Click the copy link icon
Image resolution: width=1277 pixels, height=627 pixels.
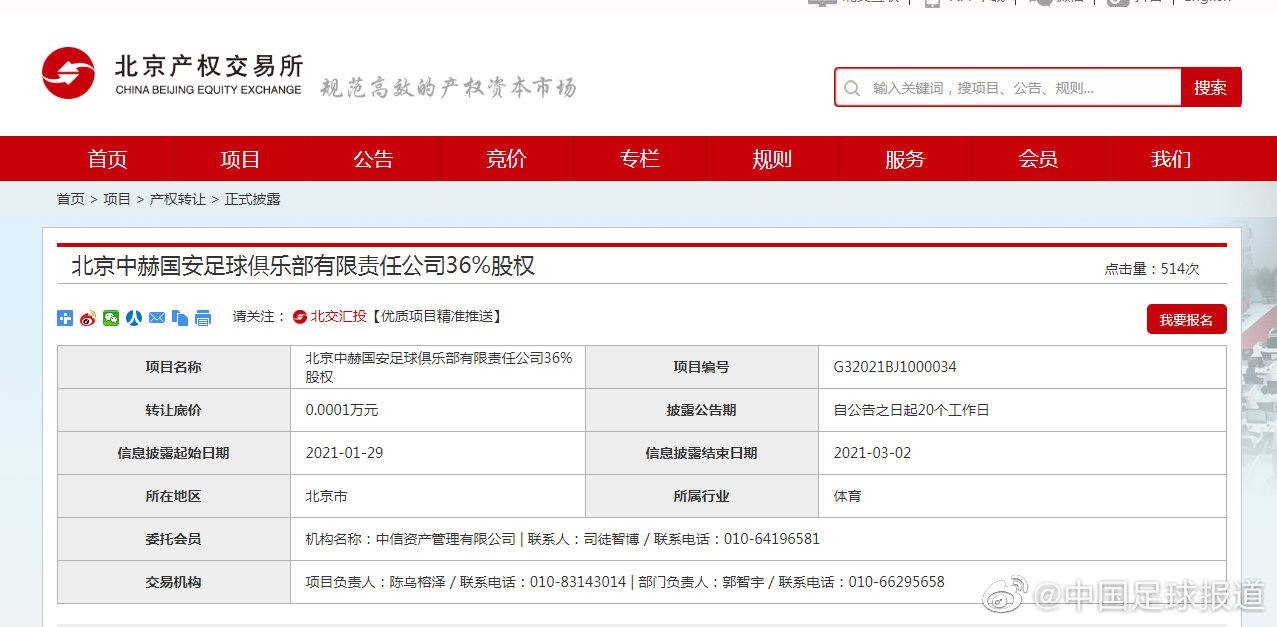coord(180,318)
